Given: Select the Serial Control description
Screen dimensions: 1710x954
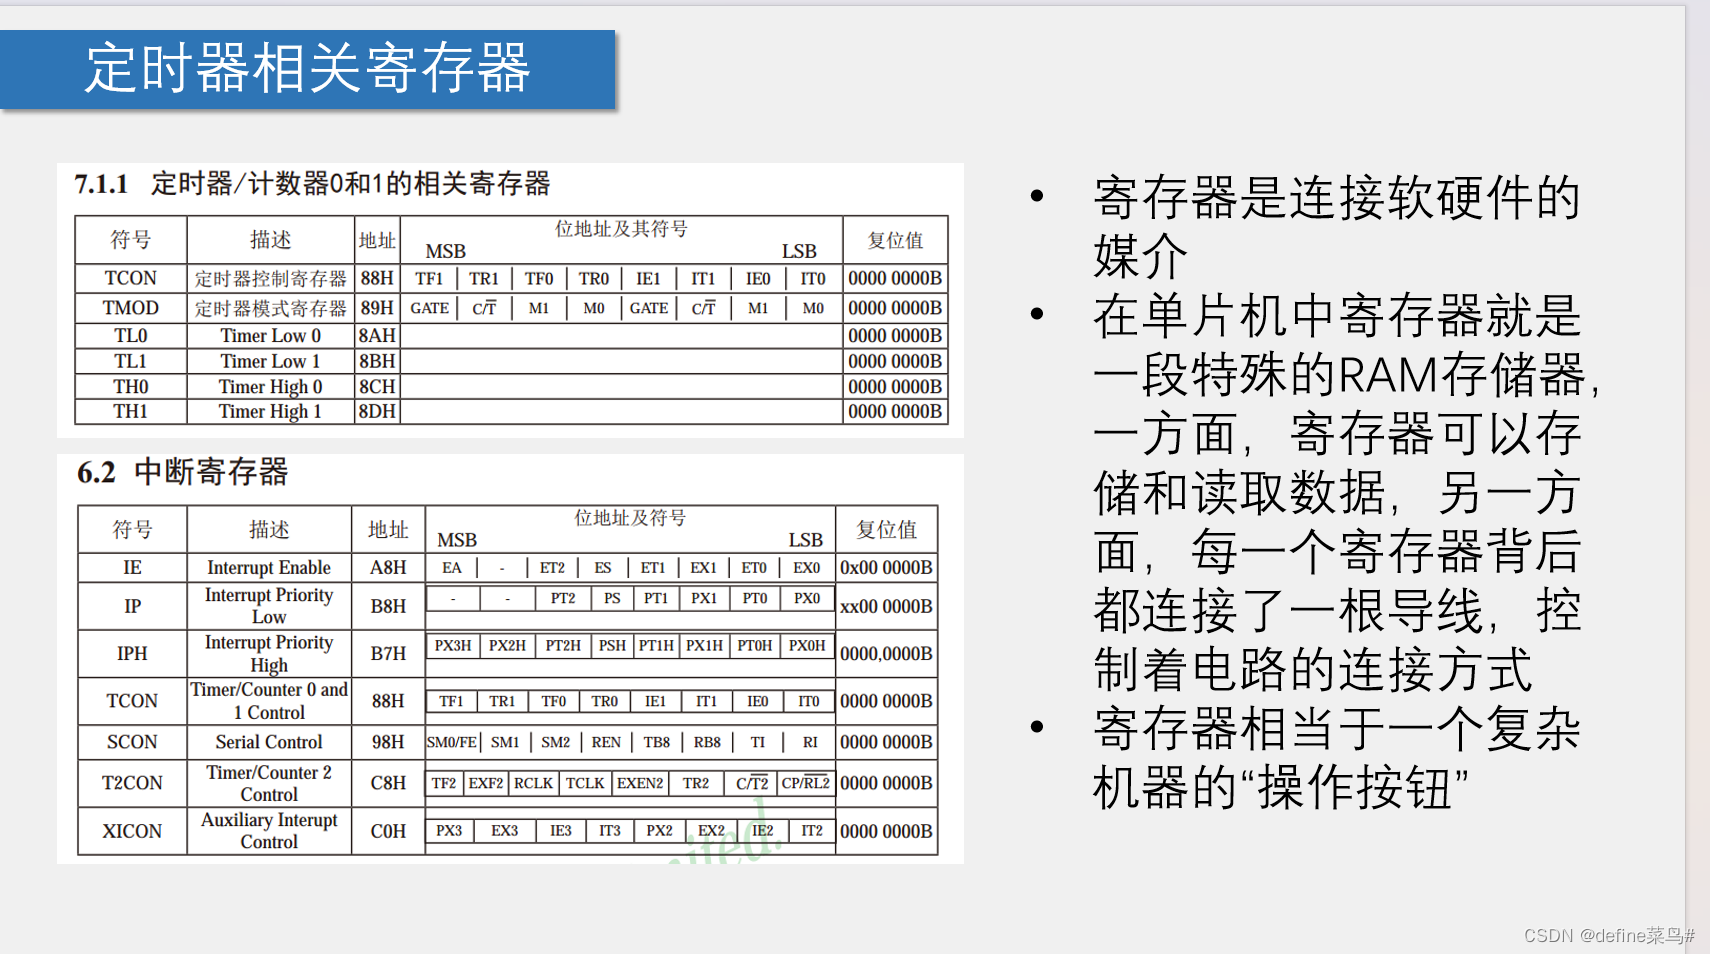Looking at the screenshot, I should click(269, 742).
